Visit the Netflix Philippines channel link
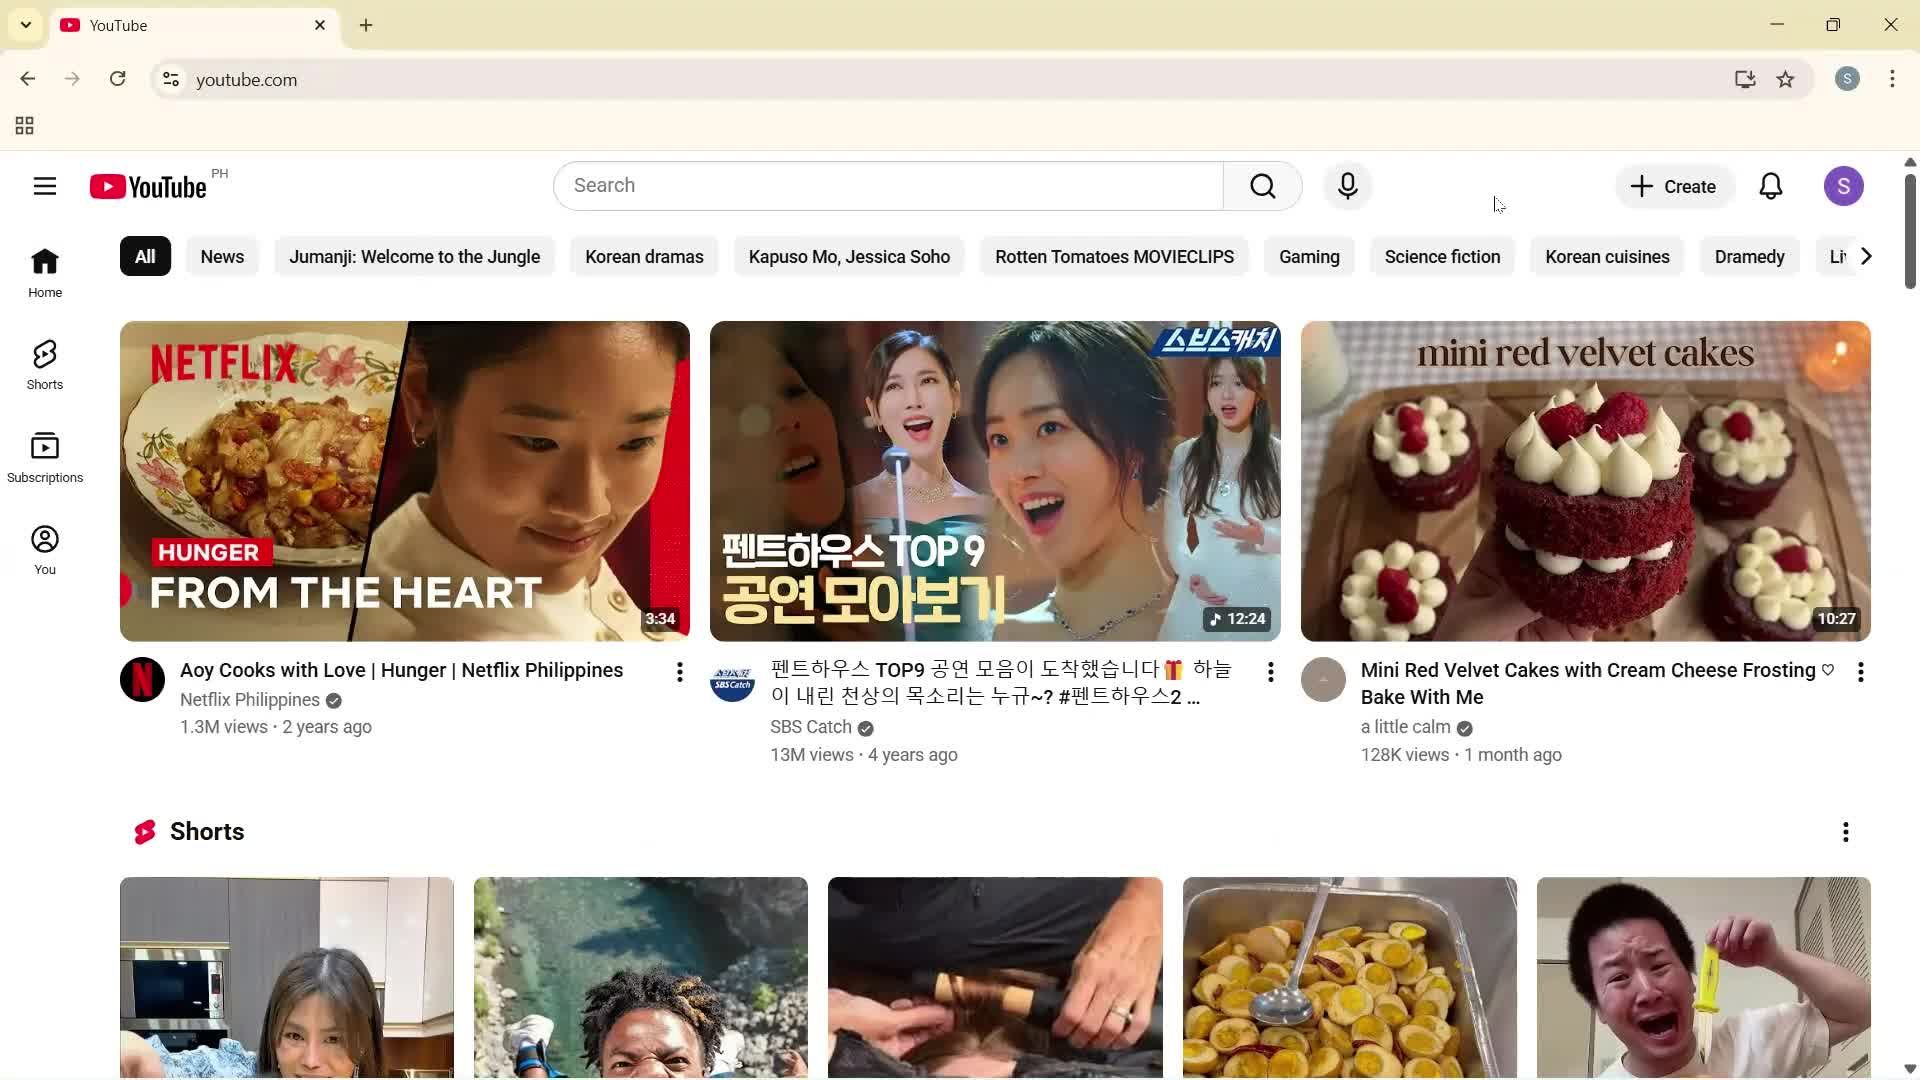The height and width of the screenshot is (1080, 1920). 249,699
